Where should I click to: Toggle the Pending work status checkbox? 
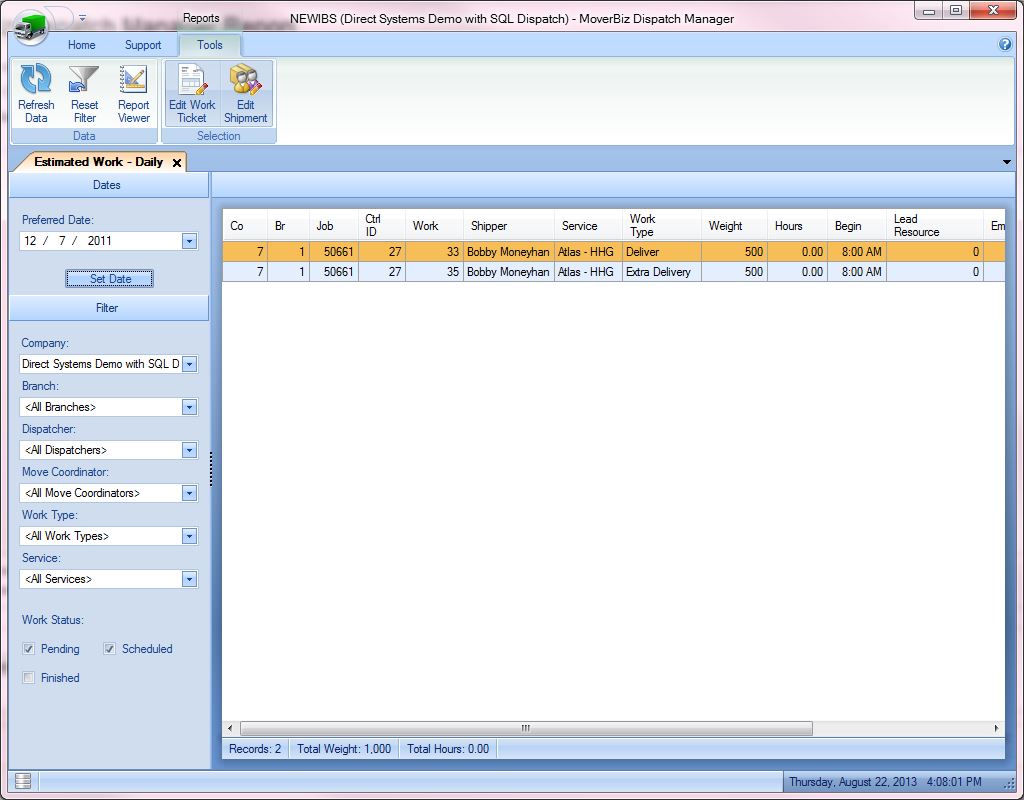pyautogui.click(x=29, y=649)
